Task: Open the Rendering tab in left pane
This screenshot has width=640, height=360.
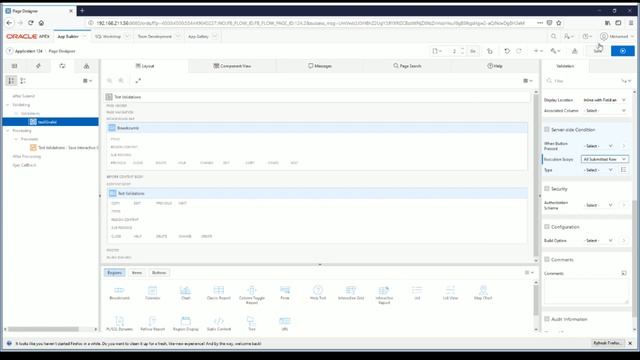Action: [14, 66]
